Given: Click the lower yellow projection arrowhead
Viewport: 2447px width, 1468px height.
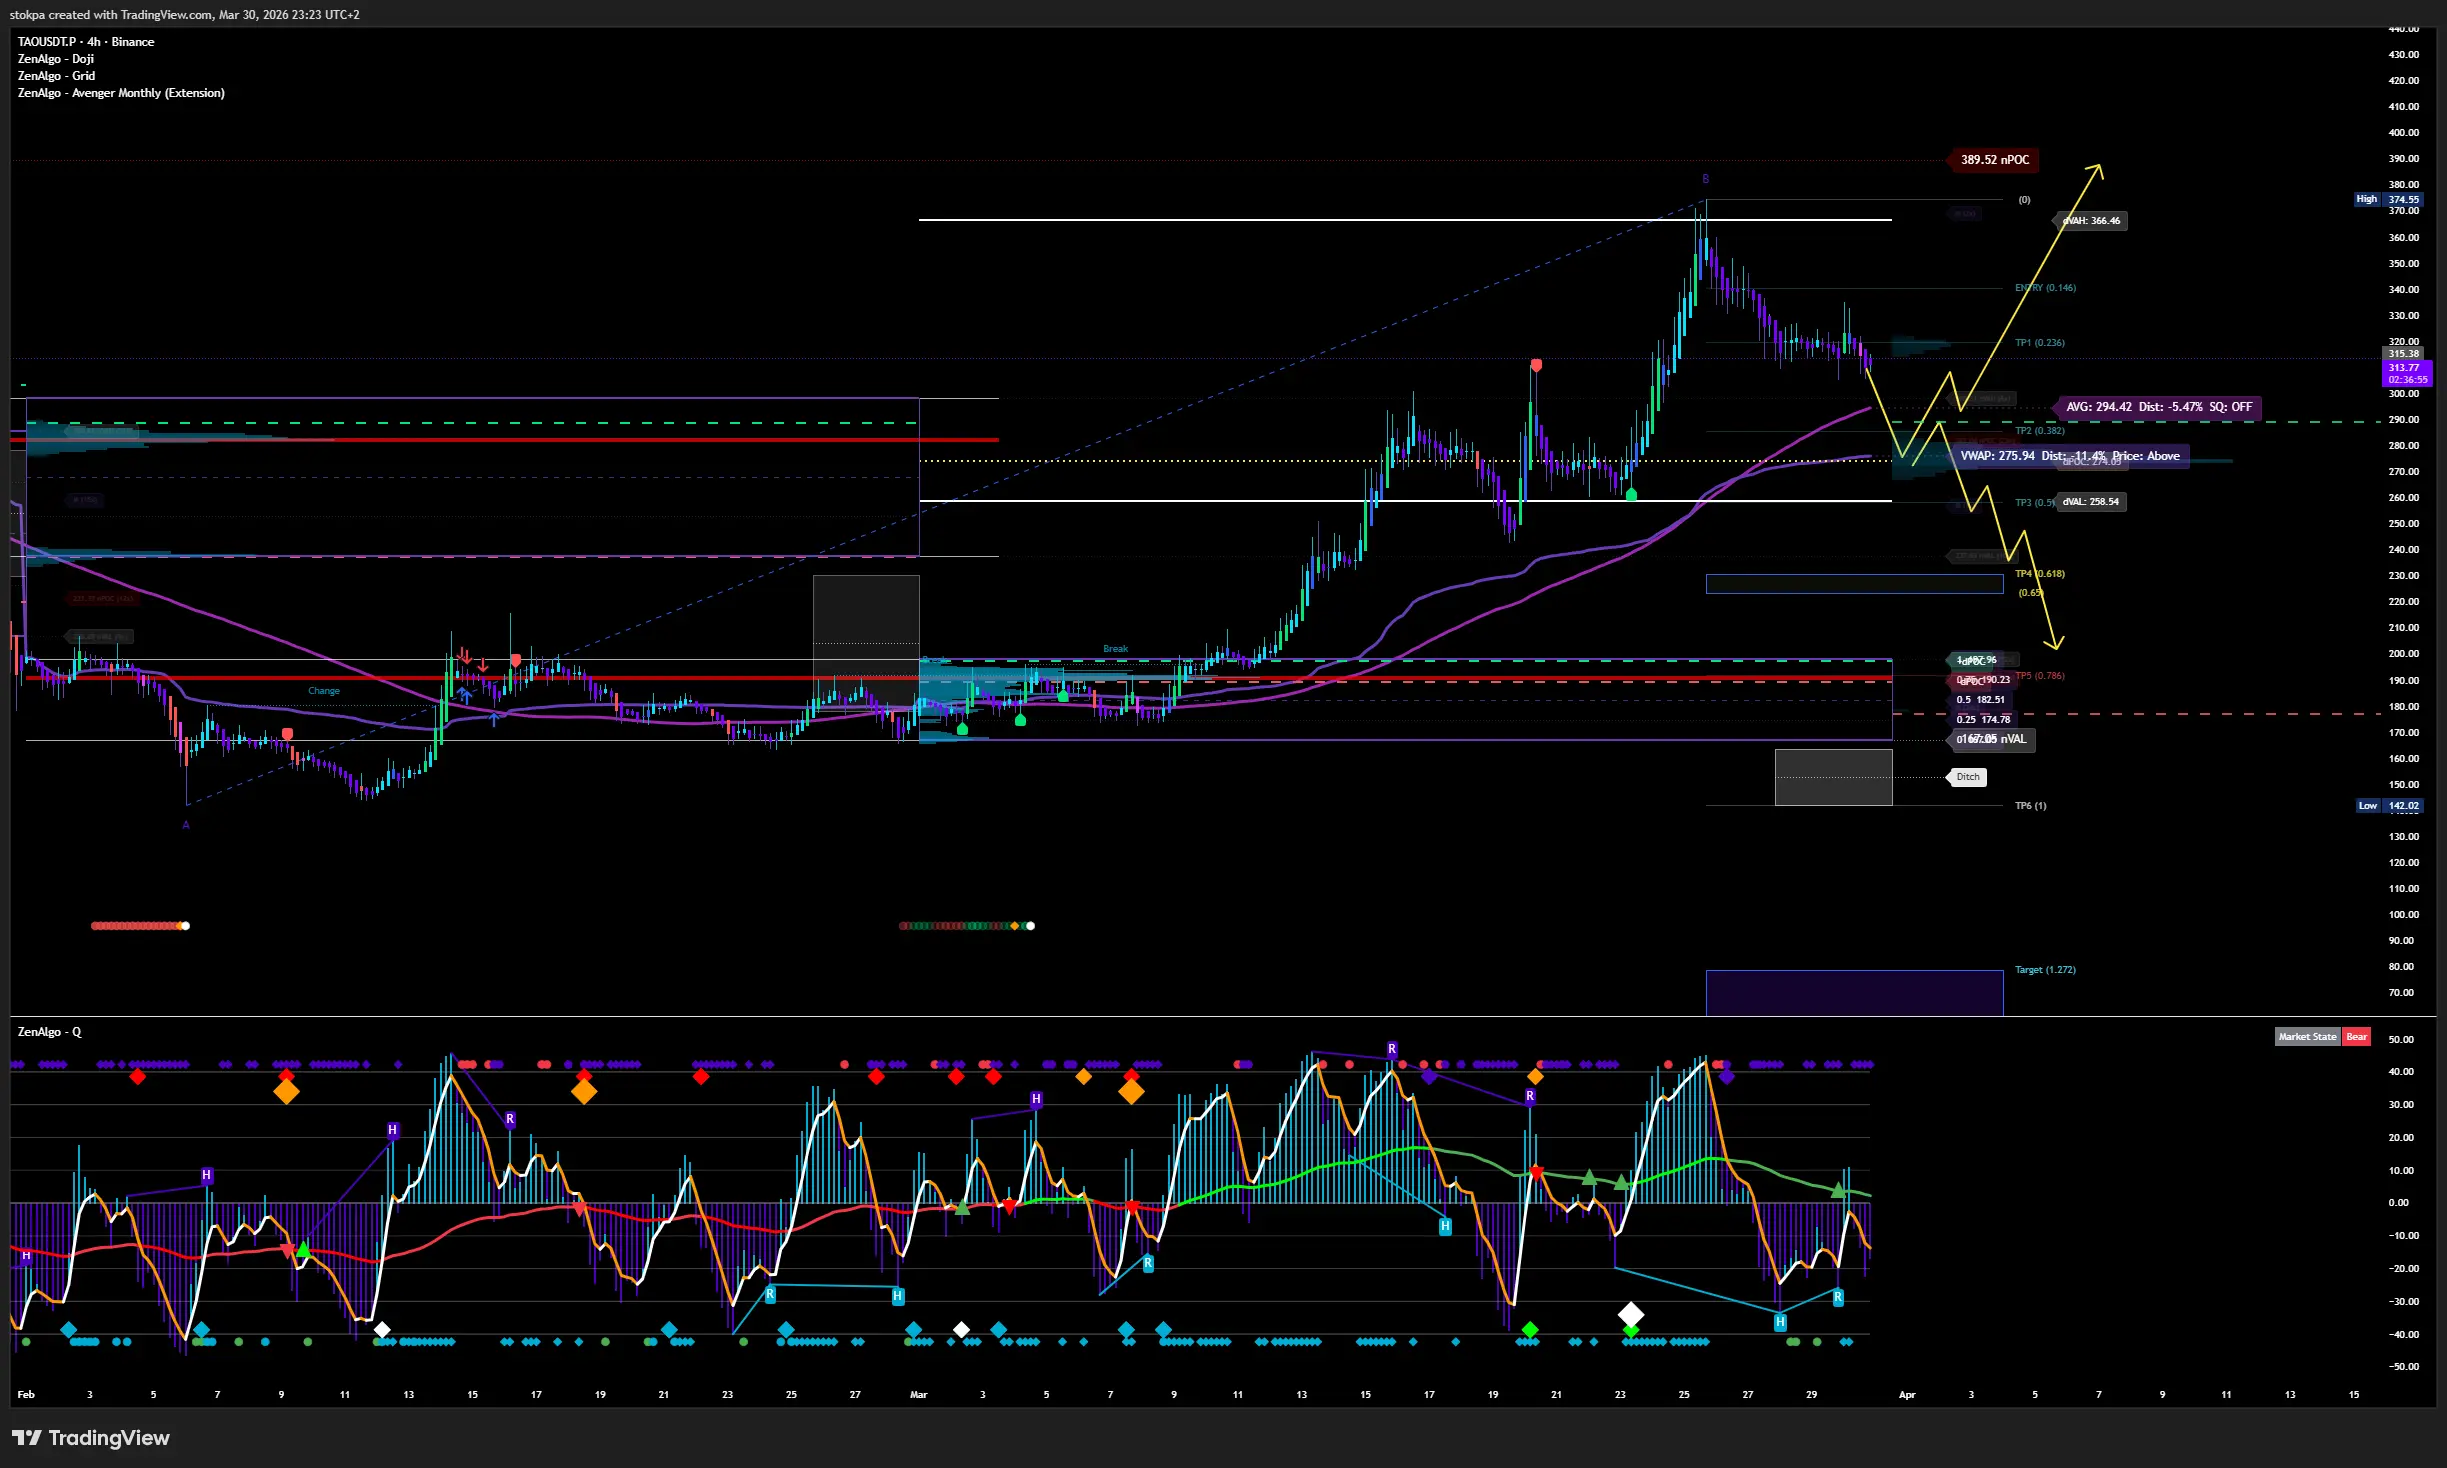Looking at the screenshot, I should (2055, 643).
